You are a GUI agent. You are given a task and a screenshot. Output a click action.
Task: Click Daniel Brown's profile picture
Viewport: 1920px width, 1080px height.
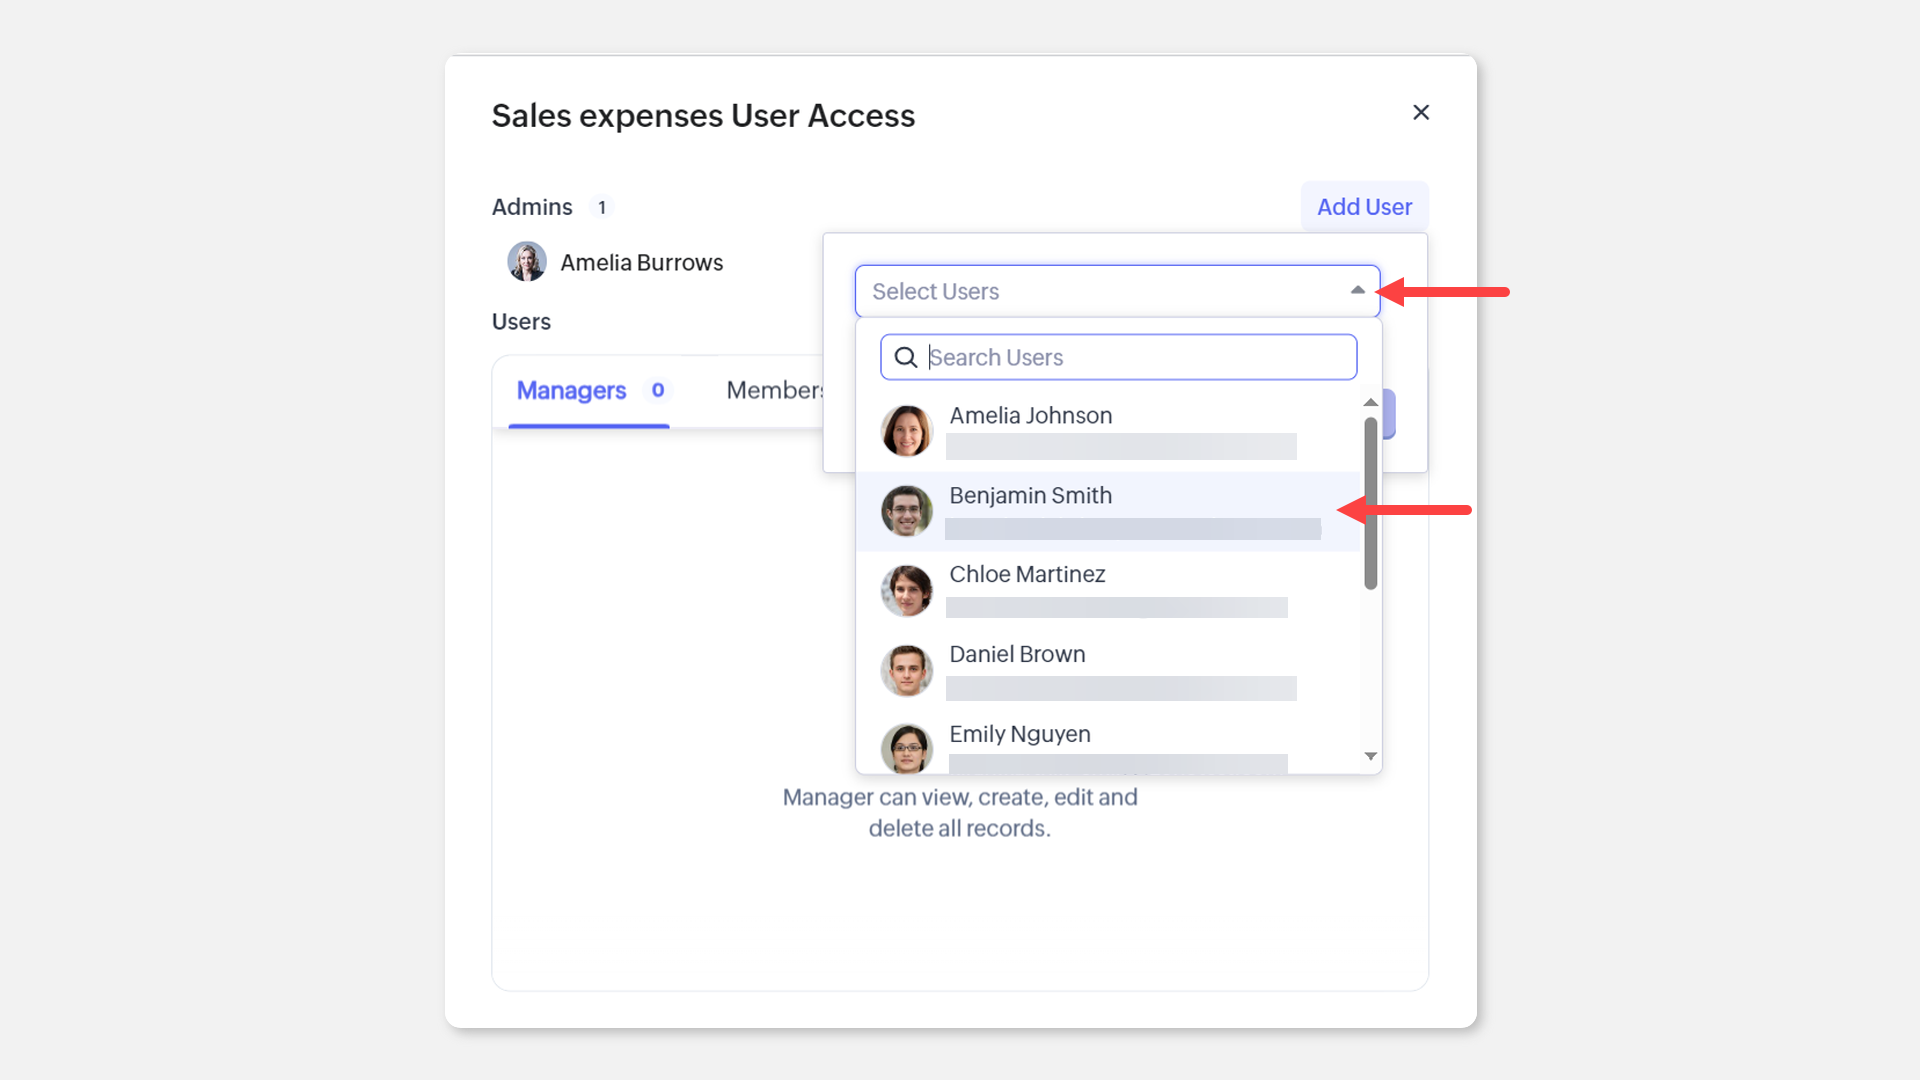pos(906,670)
